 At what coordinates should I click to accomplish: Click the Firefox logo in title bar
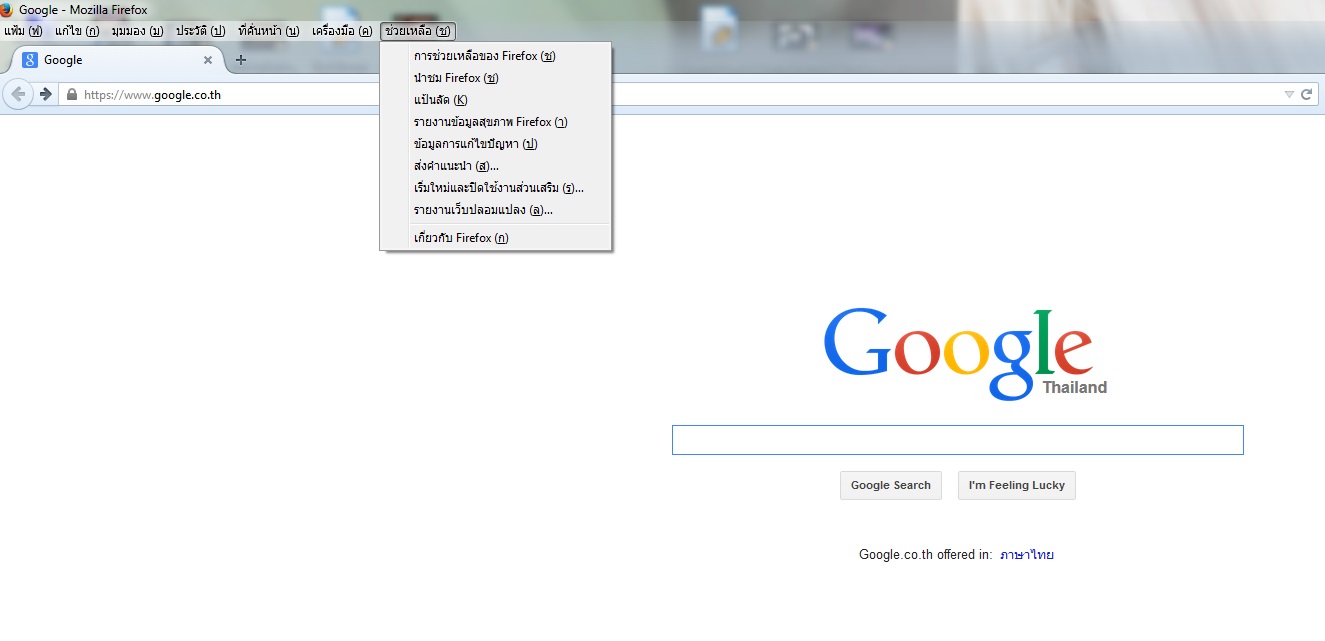coord(5,10)
